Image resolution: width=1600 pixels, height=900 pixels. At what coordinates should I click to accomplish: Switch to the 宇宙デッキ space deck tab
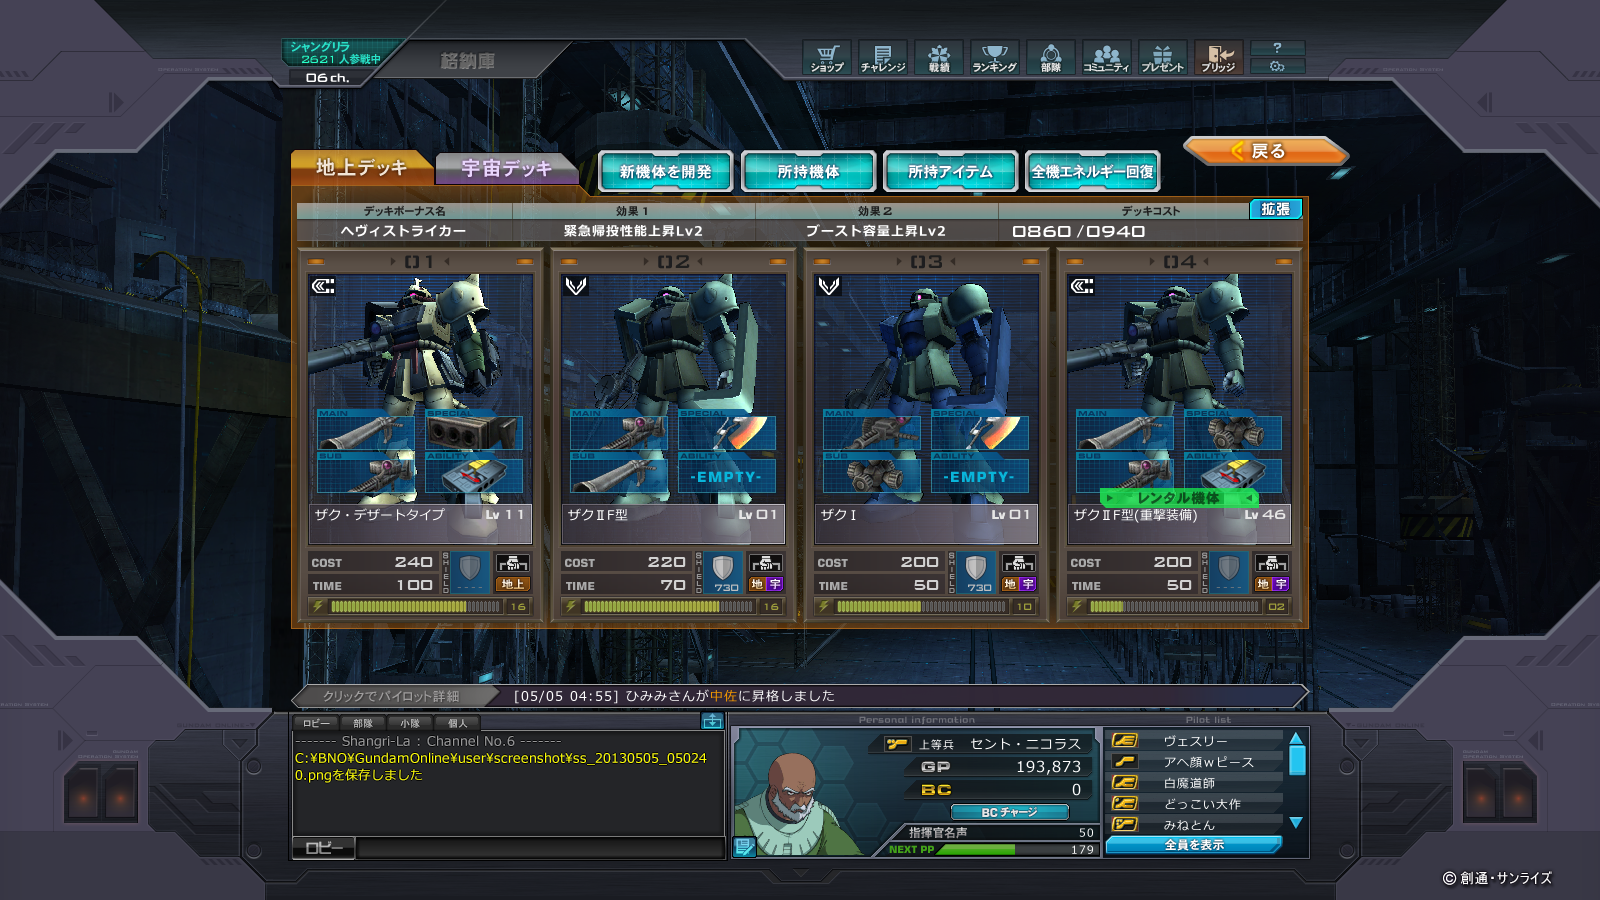(507, 169)
